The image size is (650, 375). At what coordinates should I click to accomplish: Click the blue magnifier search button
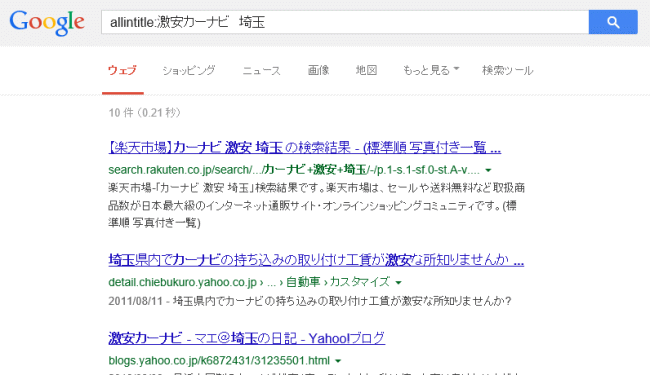(613, 22)
